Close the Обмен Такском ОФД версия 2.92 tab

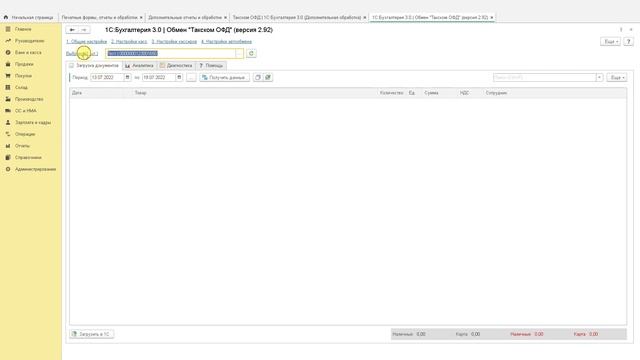click(491, 18)
